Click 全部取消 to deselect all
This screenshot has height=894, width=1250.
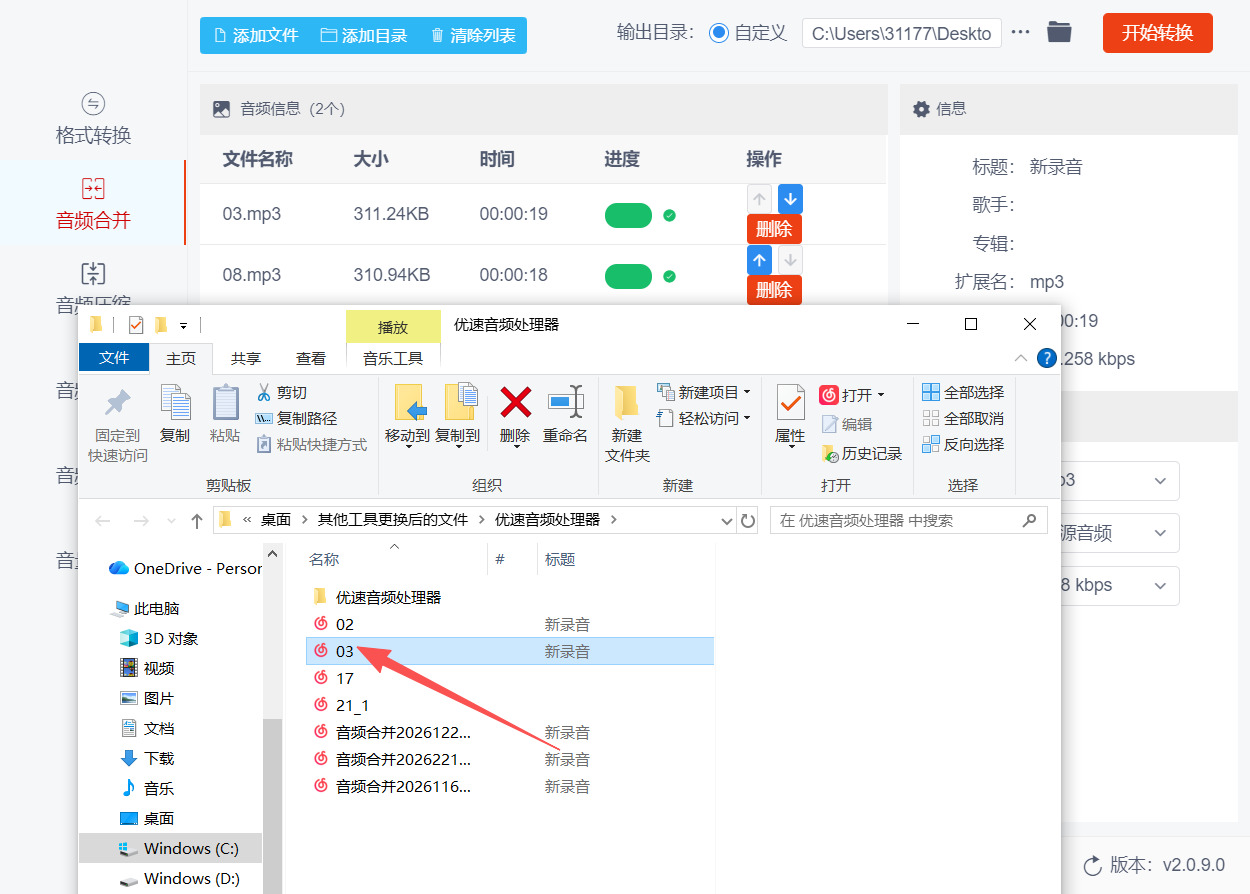pos(963,418)
